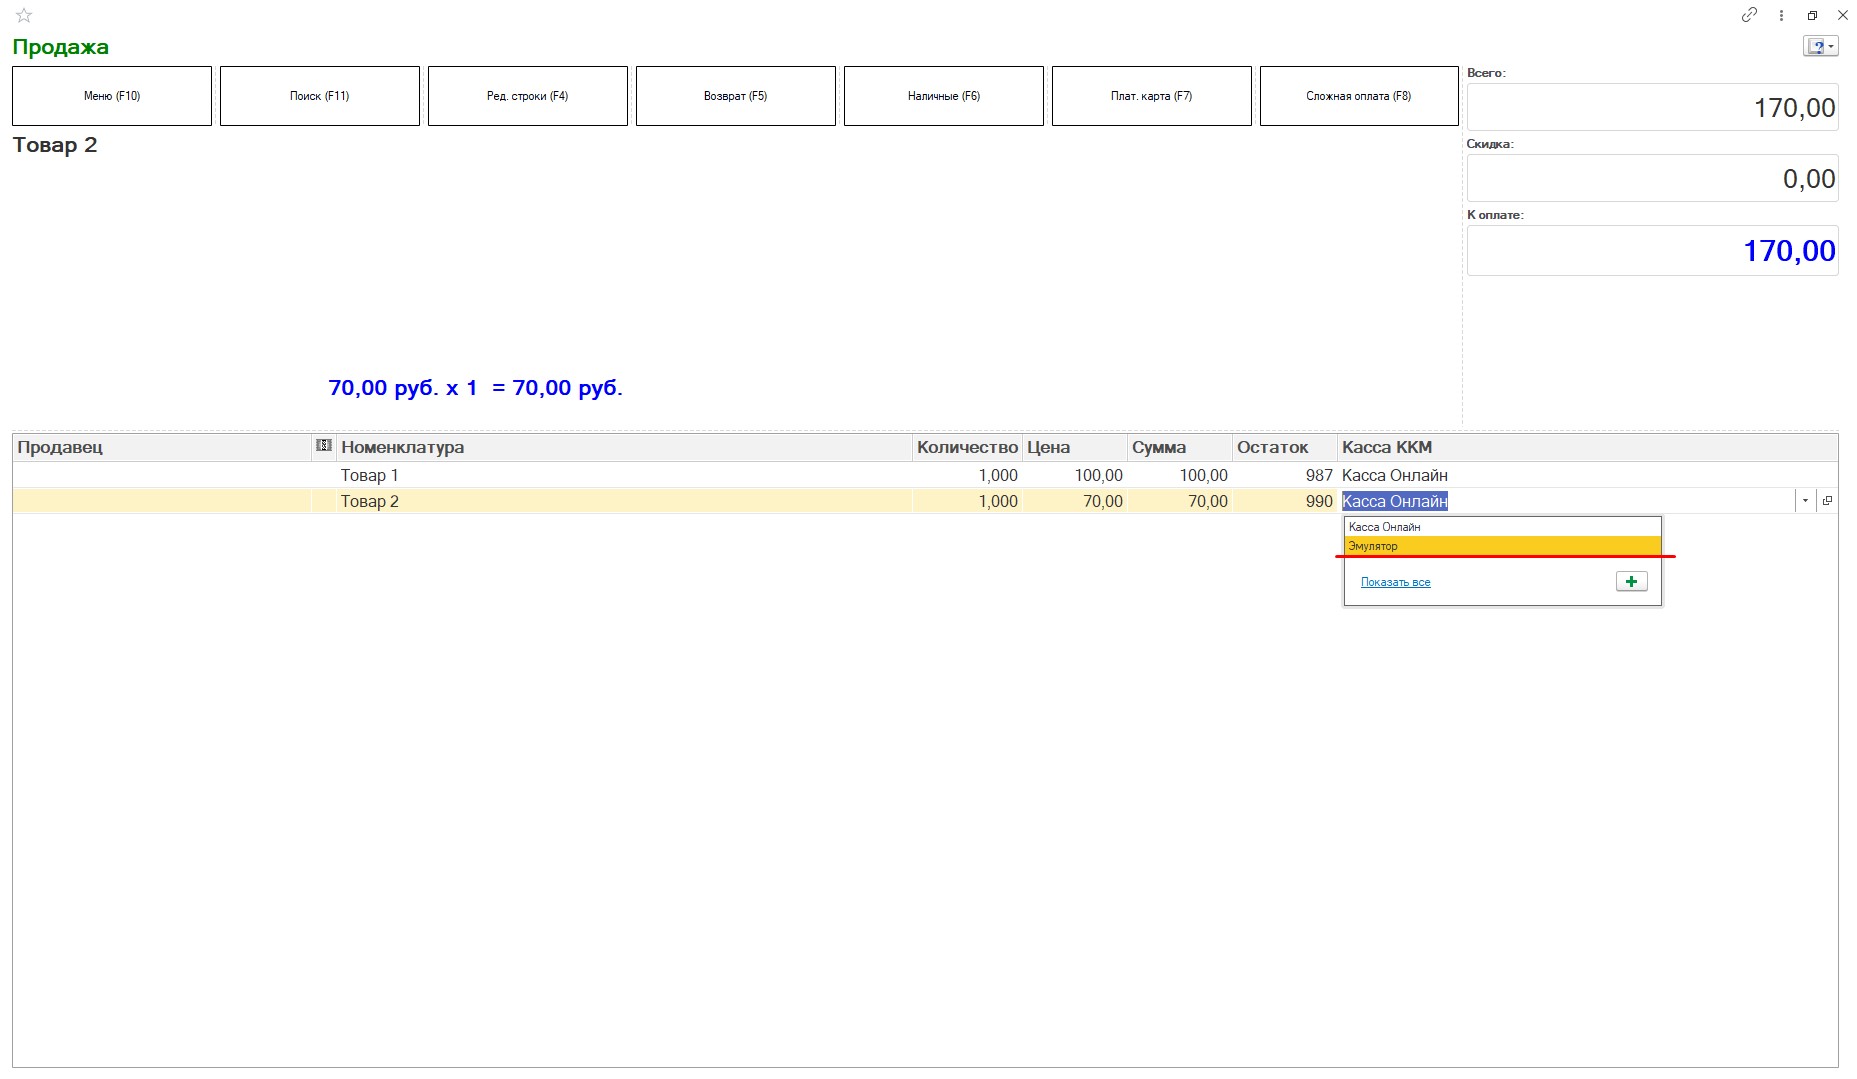Click quantity 1,000 in Товар 1 row
Screen dimensions: 1857x1079
click(x=997, y=475)
